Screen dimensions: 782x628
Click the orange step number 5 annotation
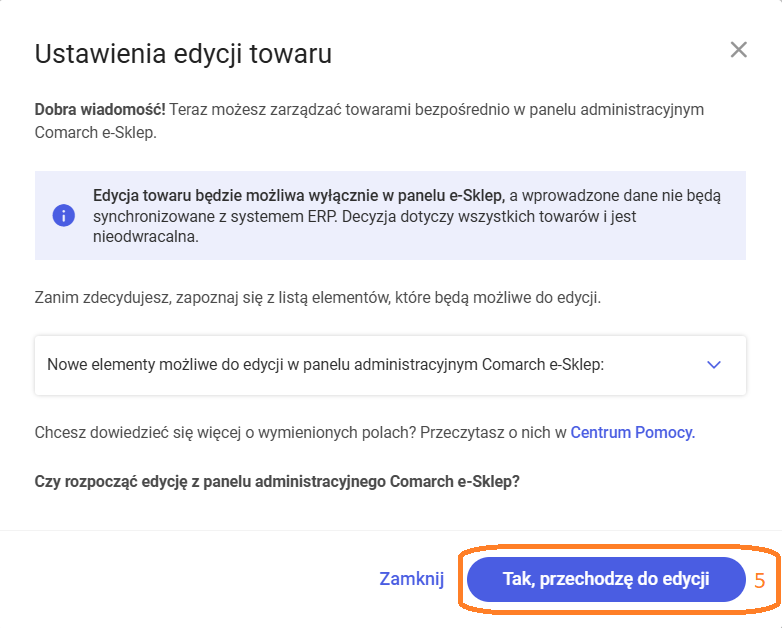(759, 581)
